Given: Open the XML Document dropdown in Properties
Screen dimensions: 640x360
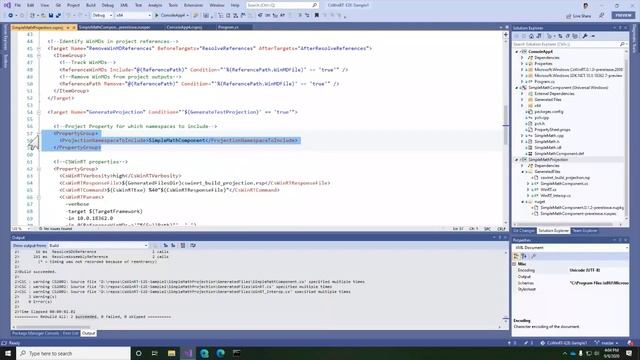Looking at the screenshot, I should pyautogui.click(x=571, y=247).
